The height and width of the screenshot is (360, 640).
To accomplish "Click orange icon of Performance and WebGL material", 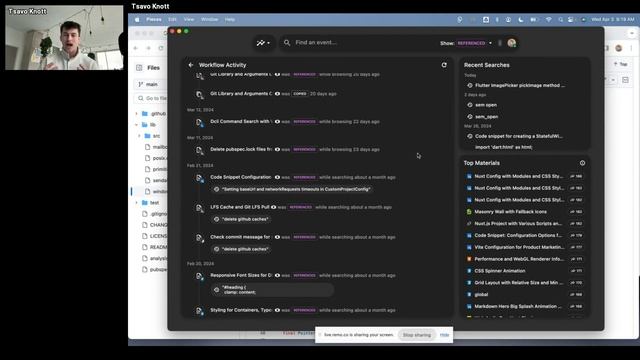I will (469, 259).
